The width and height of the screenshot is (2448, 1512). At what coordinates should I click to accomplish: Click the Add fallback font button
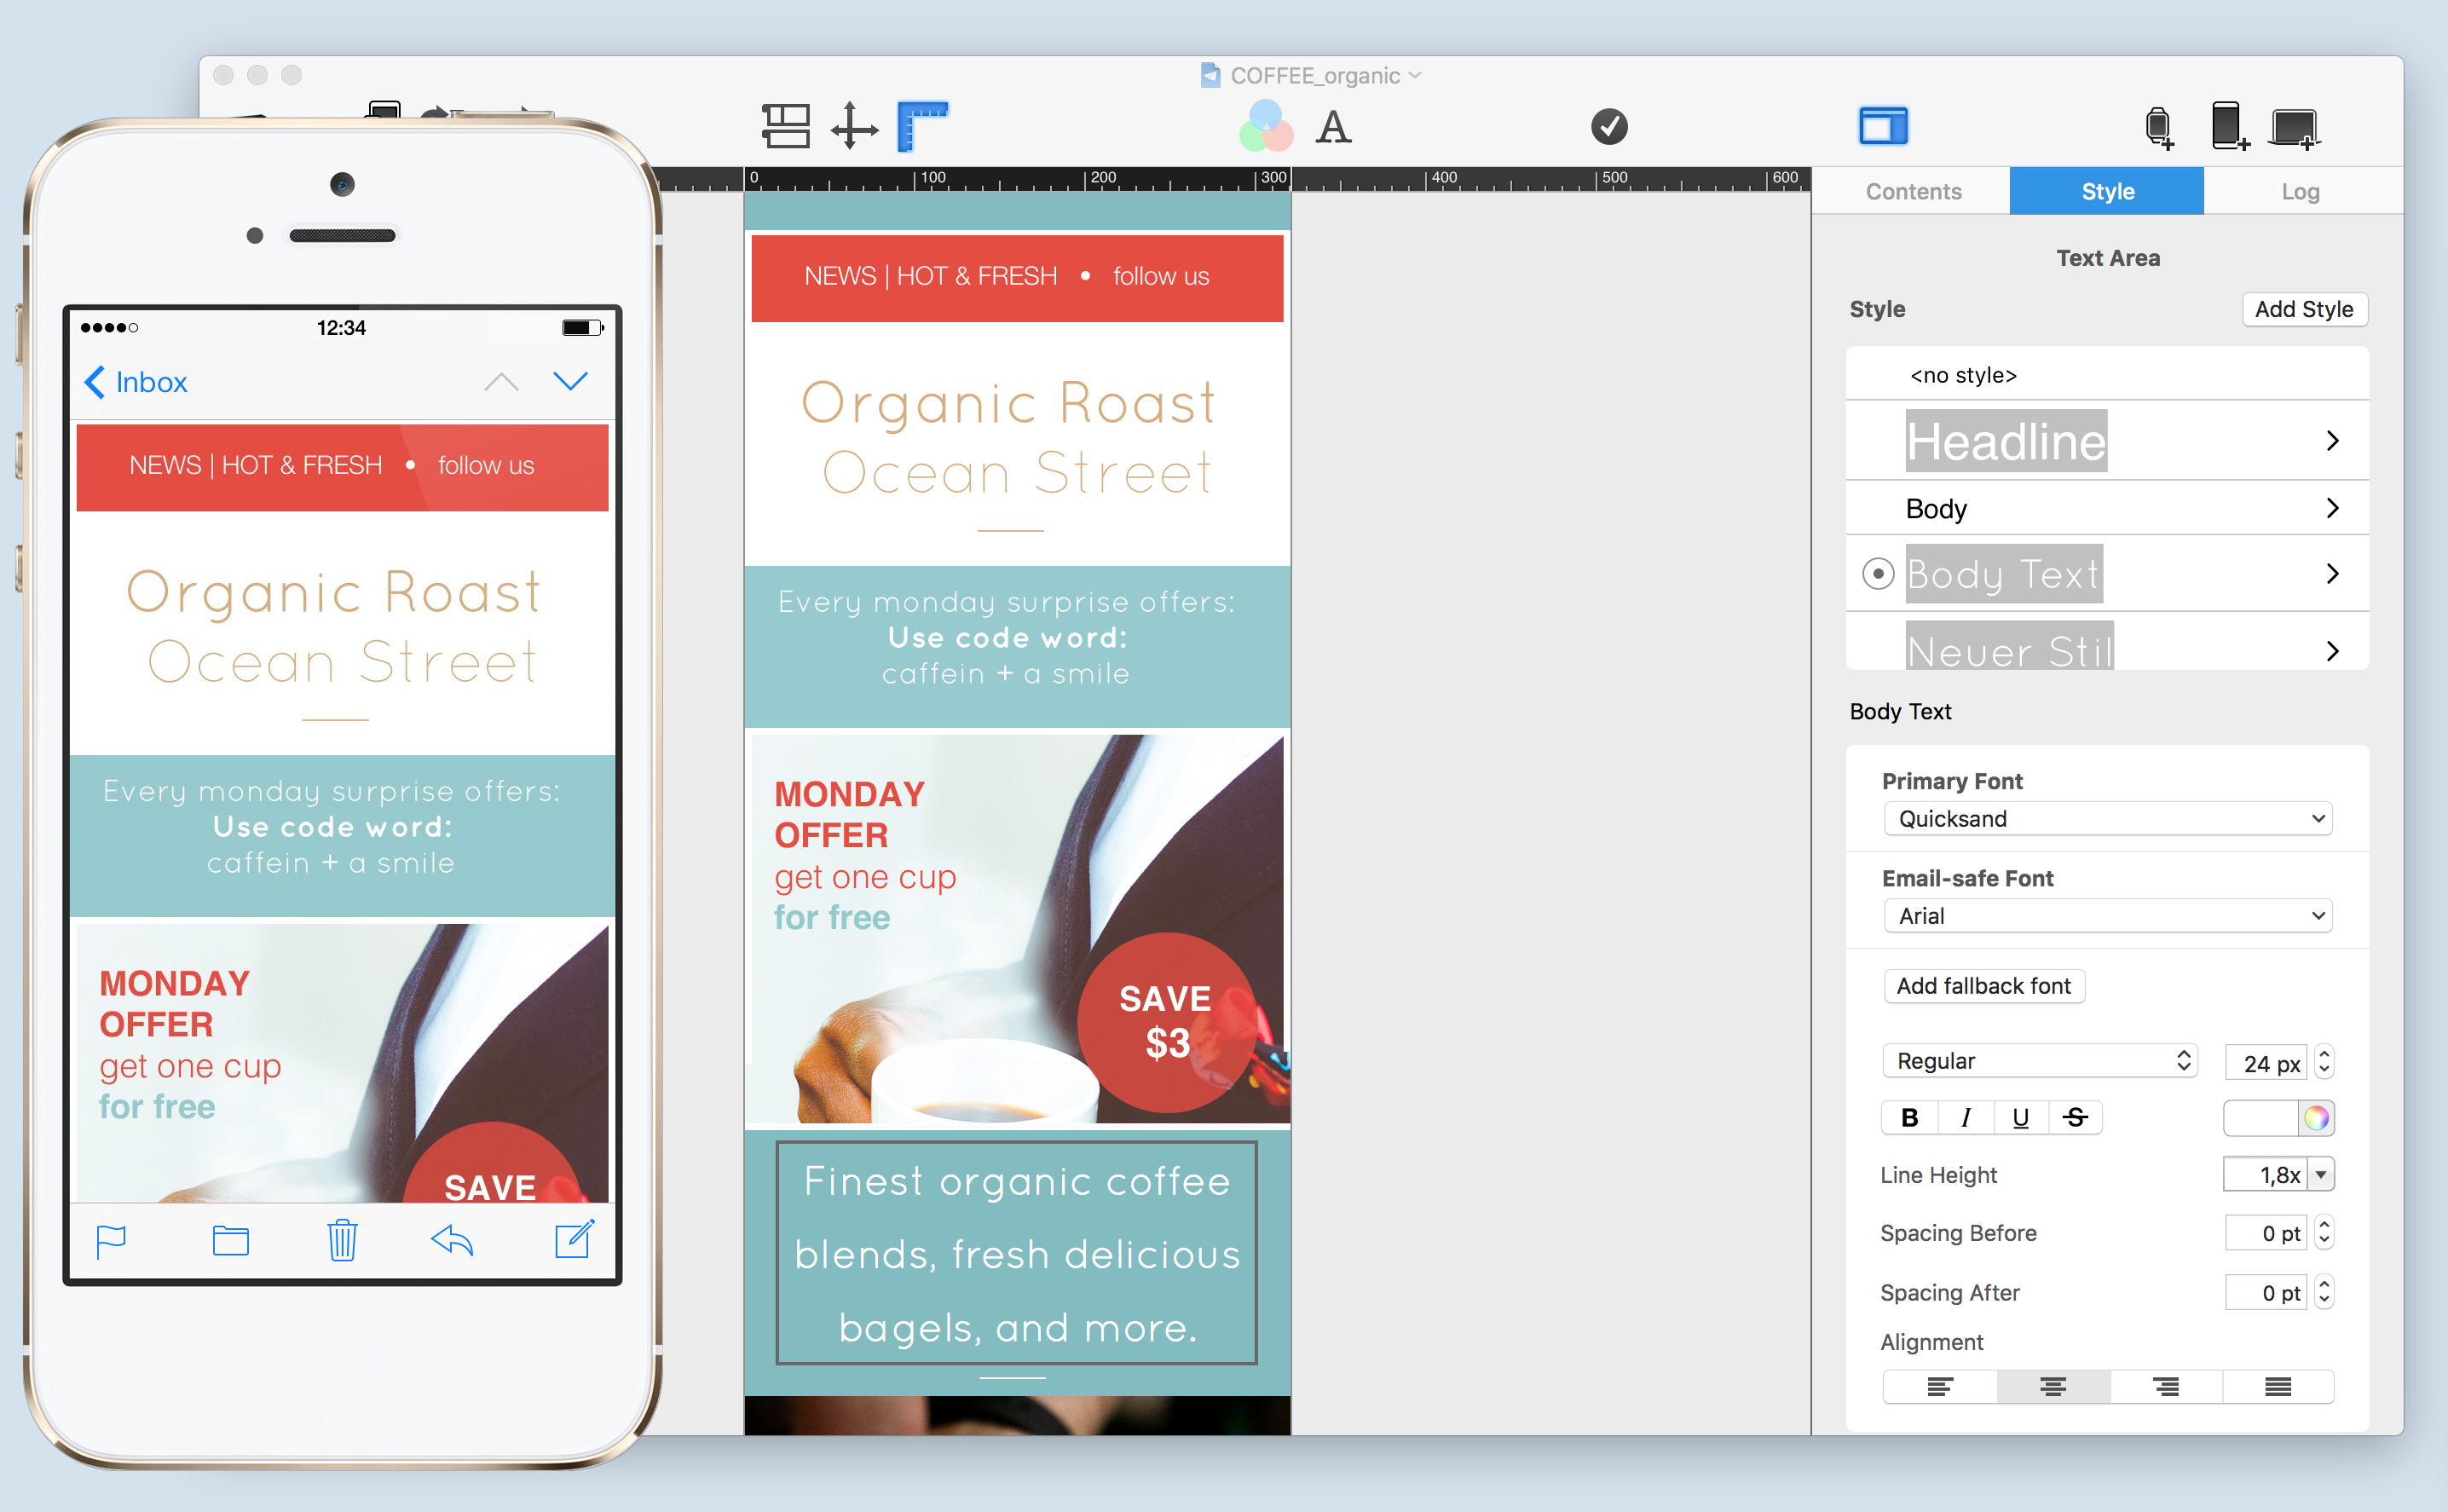[x=1983, y=984]
